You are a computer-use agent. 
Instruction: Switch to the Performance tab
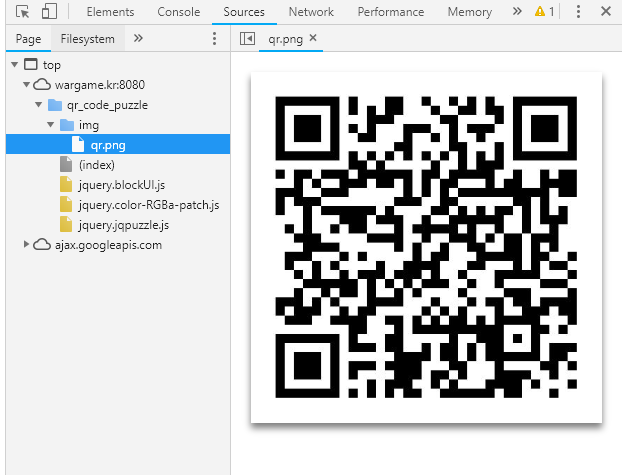coord(391,12)
